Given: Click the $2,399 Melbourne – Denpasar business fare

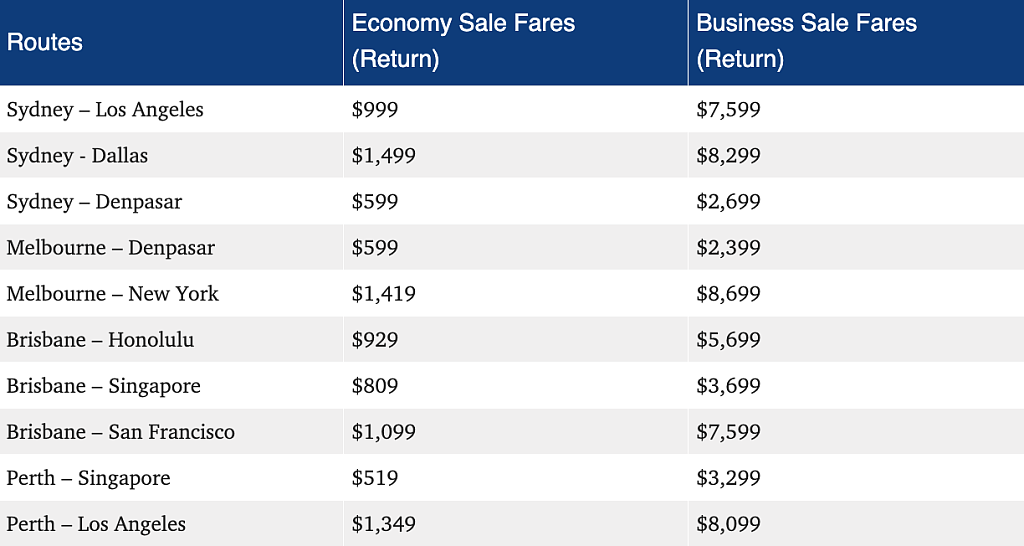Looking at the screenshot, I should [728, 248].
